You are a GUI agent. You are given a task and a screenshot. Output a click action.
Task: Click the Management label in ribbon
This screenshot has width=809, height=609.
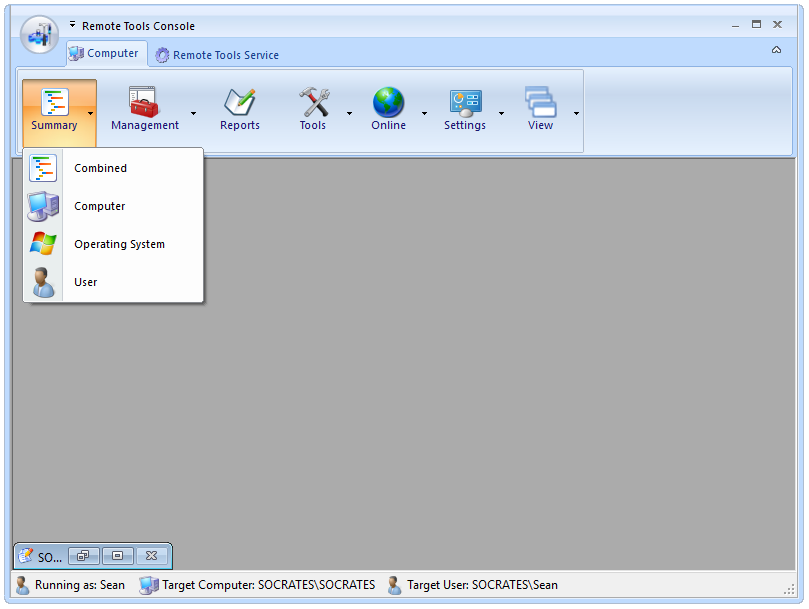click(x=145, y=125)
